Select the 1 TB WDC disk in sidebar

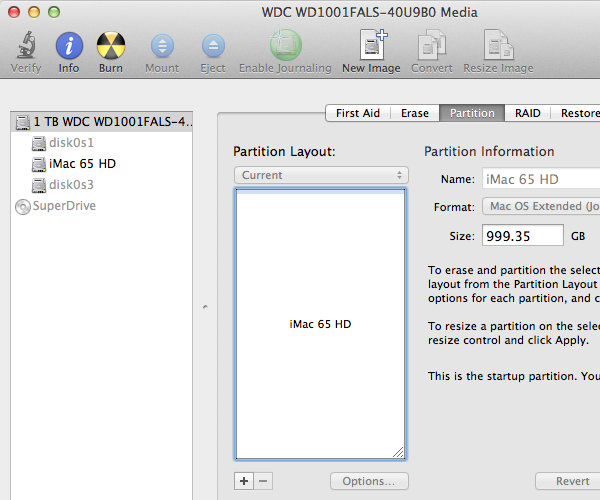click(102, 122)
